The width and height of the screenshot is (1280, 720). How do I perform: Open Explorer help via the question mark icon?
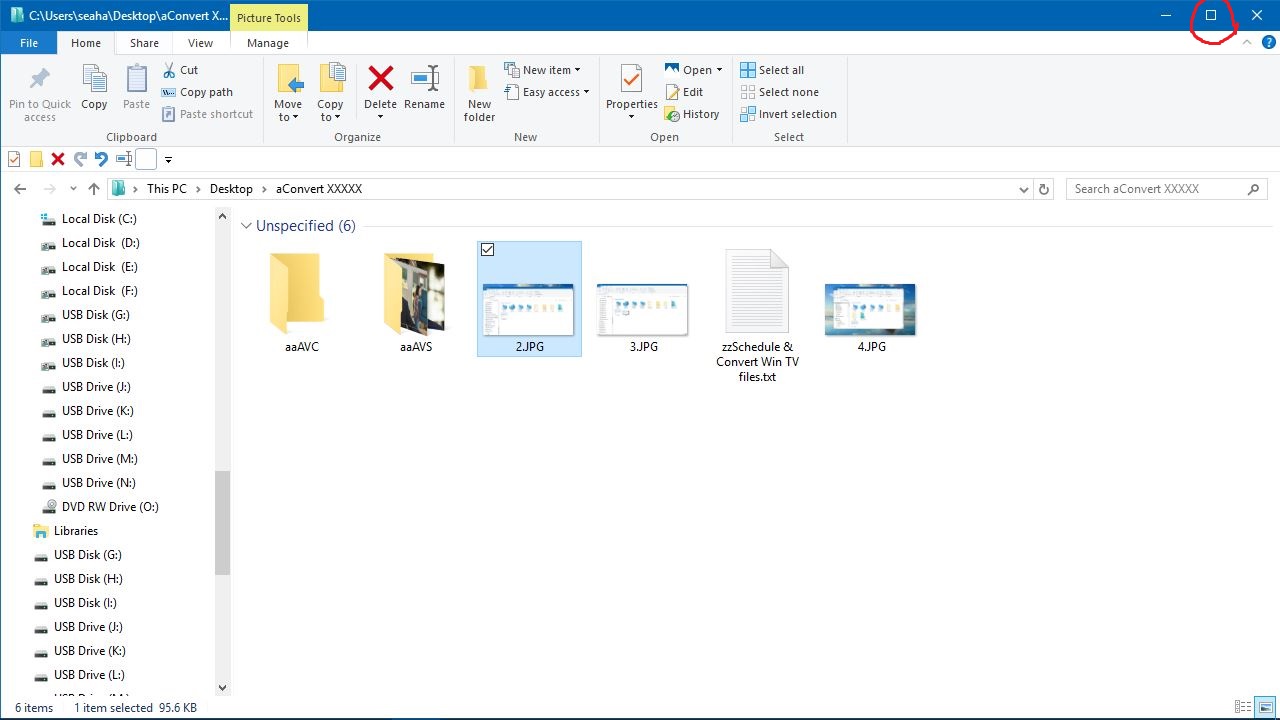(x=1269, y=43)
